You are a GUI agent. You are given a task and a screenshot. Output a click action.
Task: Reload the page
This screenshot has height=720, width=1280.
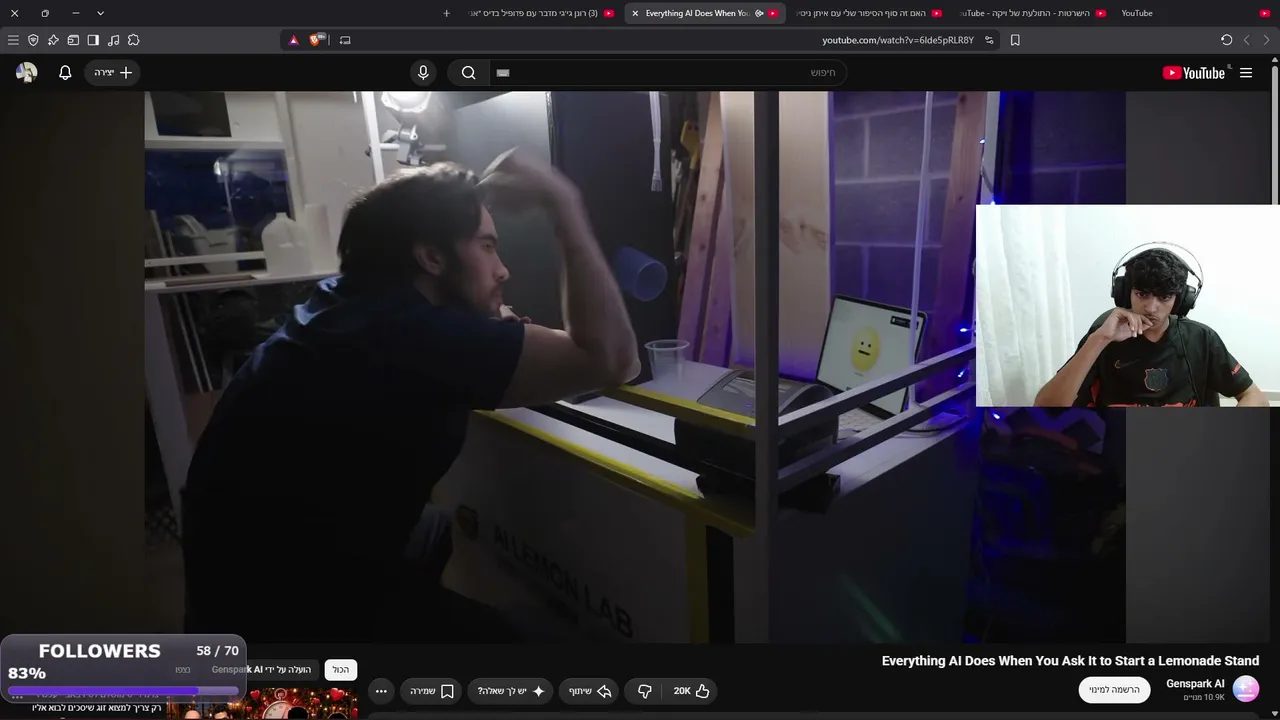coord(1227,40)
